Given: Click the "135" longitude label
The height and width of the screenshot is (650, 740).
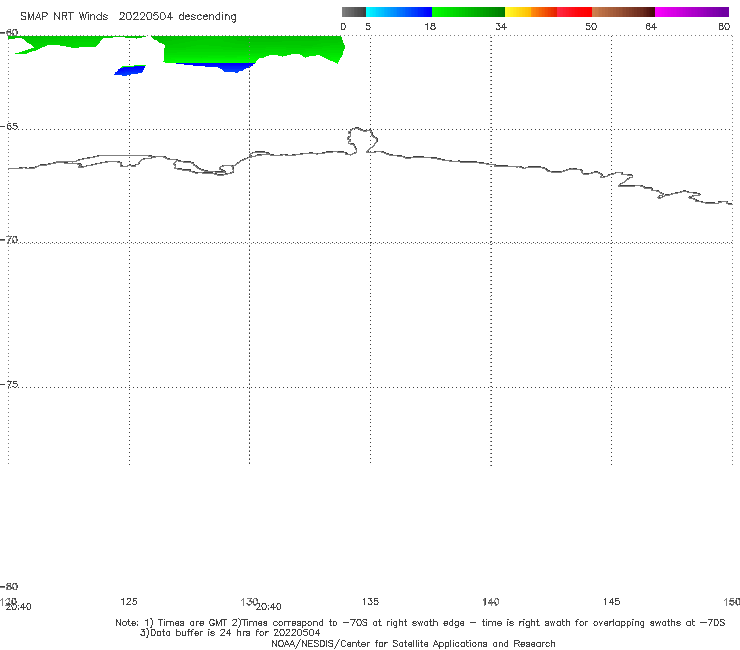Looking at the screenshot, I should (370, 601).
